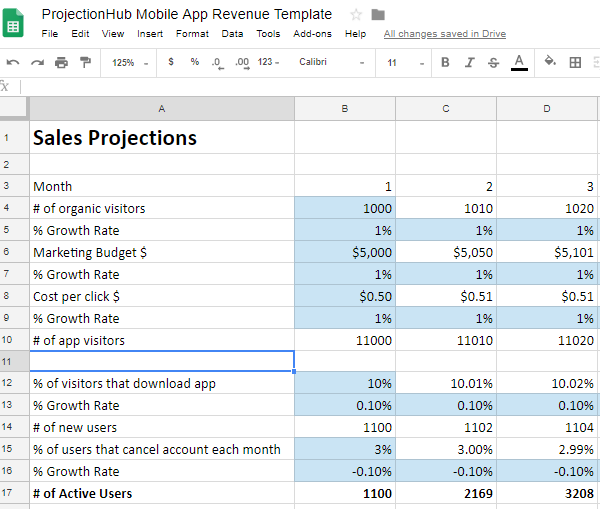Star the ProjectionHub document
The width and height of the screenshot is (600, 509).
(356, 15)
